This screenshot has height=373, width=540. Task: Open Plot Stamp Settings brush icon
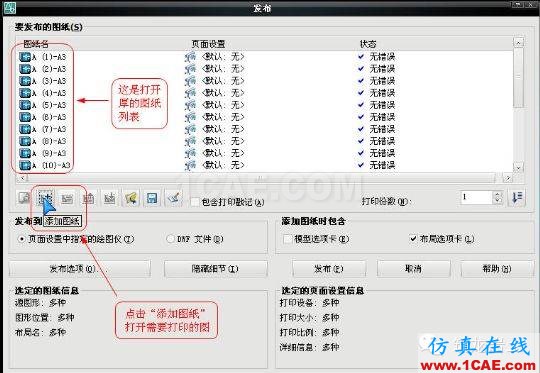tap(173, 198)
